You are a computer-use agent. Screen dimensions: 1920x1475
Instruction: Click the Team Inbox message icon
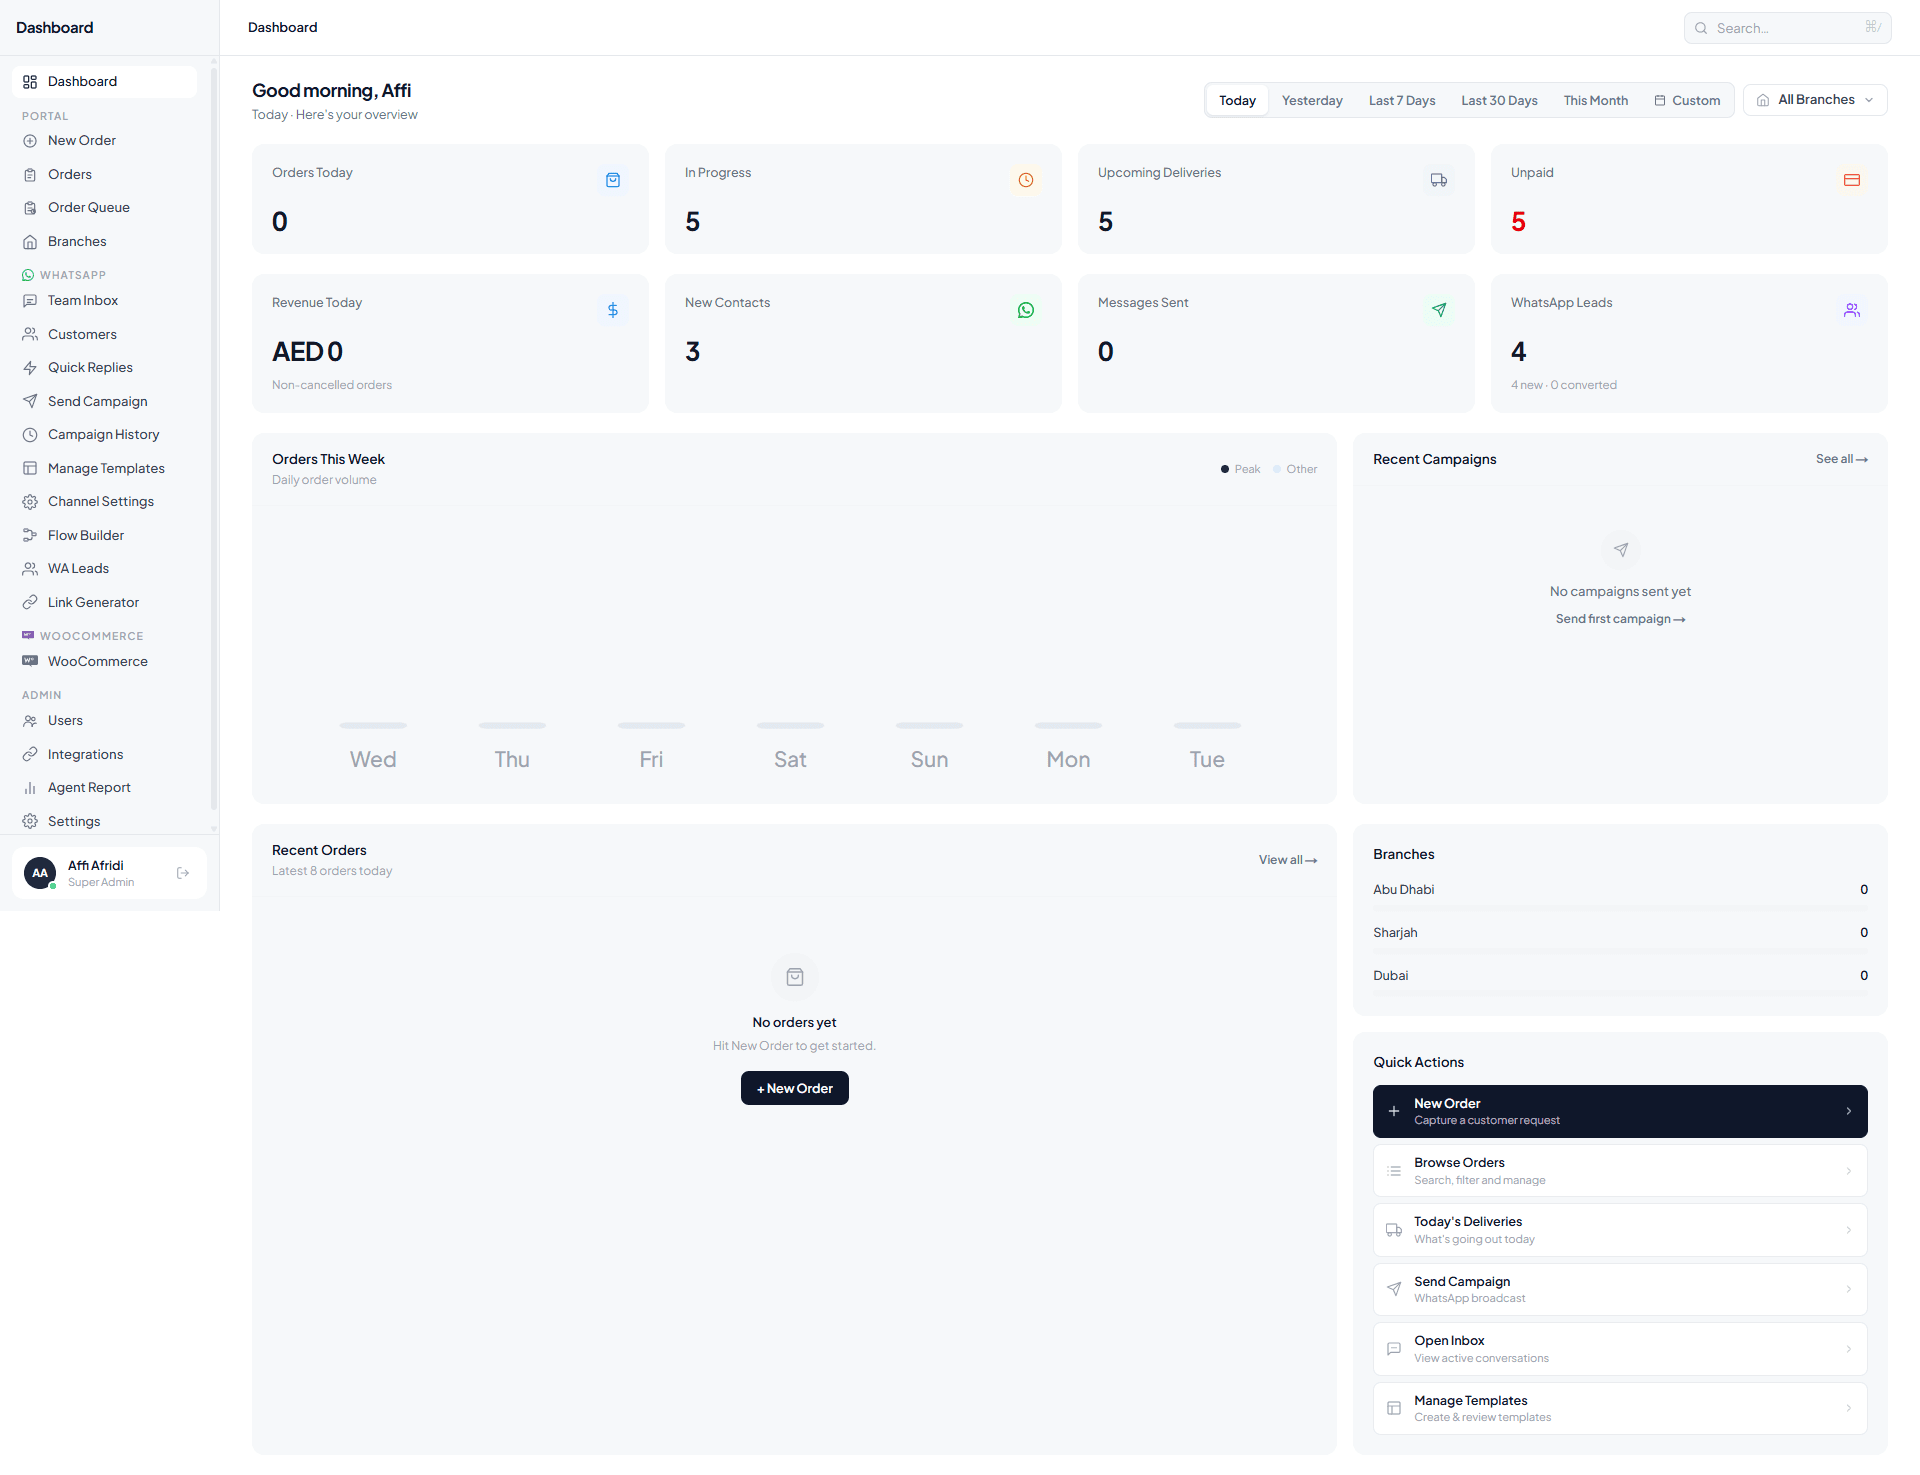pyautogui.click(x=30, y=301)
